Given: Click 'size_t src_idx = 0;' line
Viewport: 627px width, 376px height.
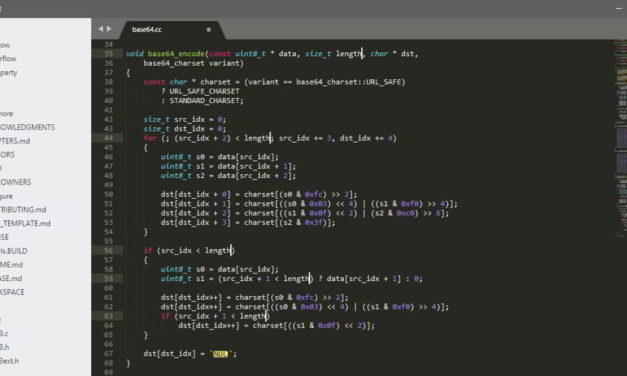Looking at the screenshot, I should (x=185, y=119).
